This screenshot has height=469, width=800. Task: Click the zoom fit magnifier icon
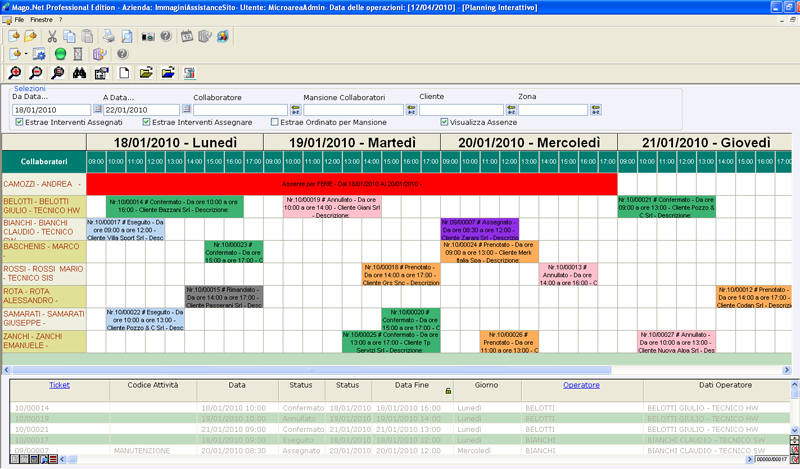(58, 73)
